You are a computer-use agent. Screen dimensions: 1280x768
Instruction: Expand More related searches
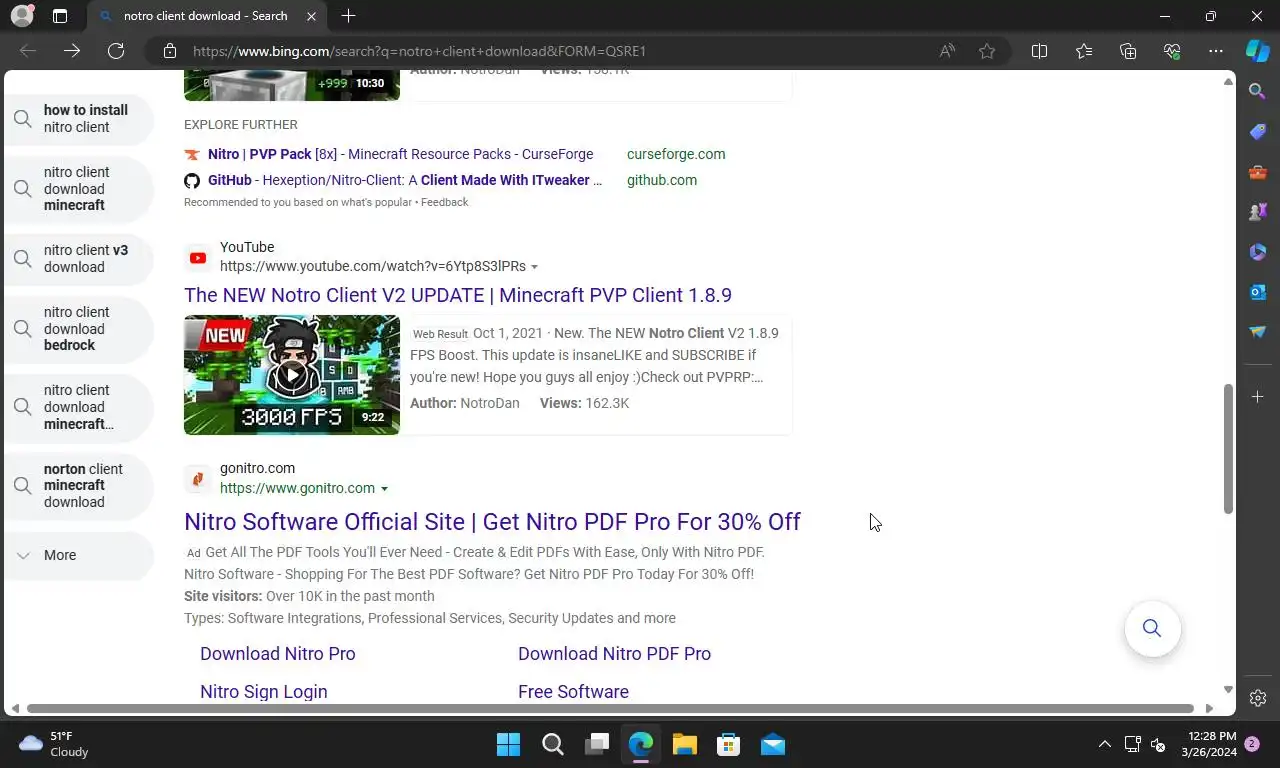[x=79, y=555]
